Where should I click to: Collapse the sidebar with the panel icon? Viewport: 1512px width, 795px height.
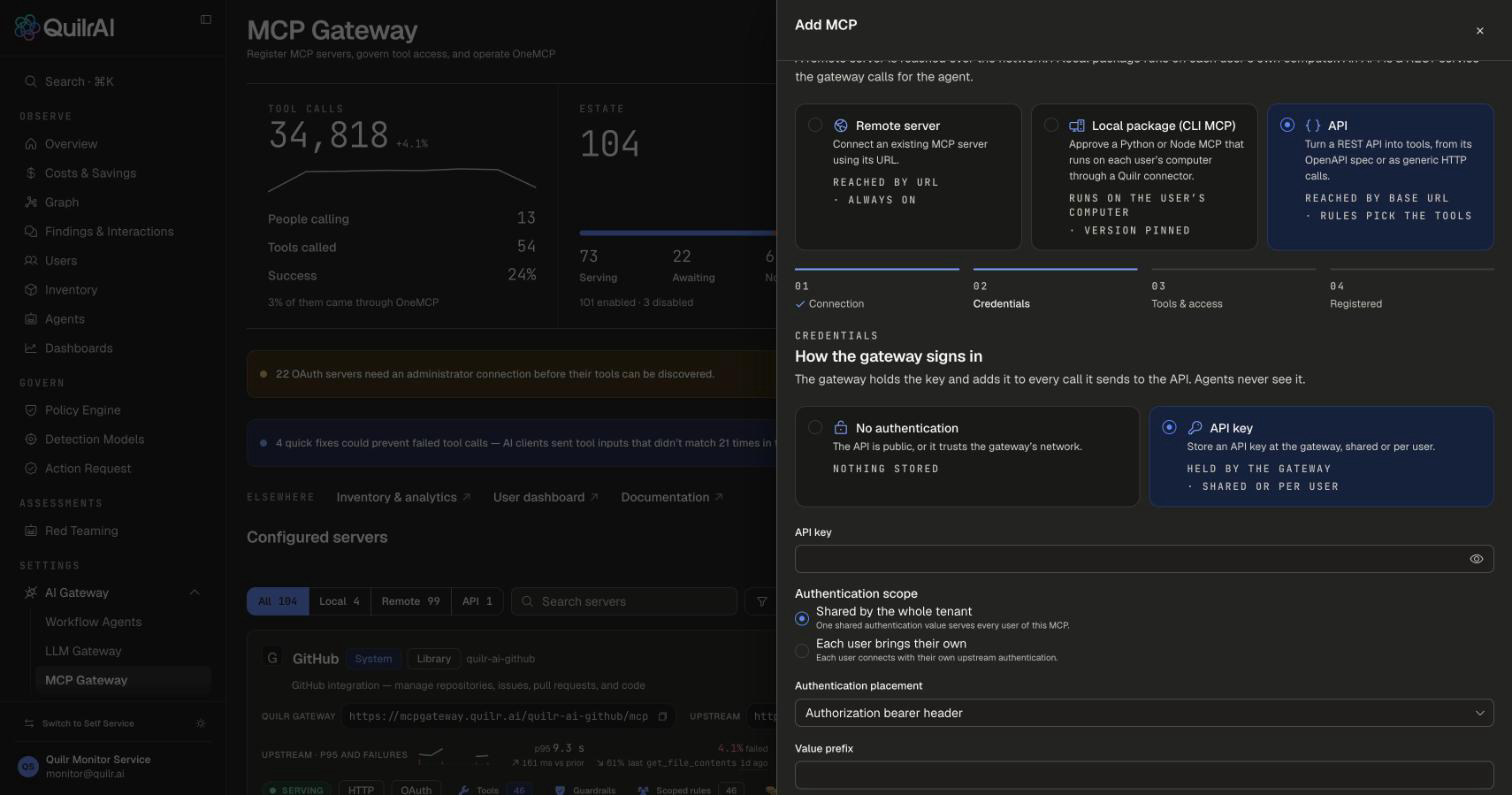(206, 19)
